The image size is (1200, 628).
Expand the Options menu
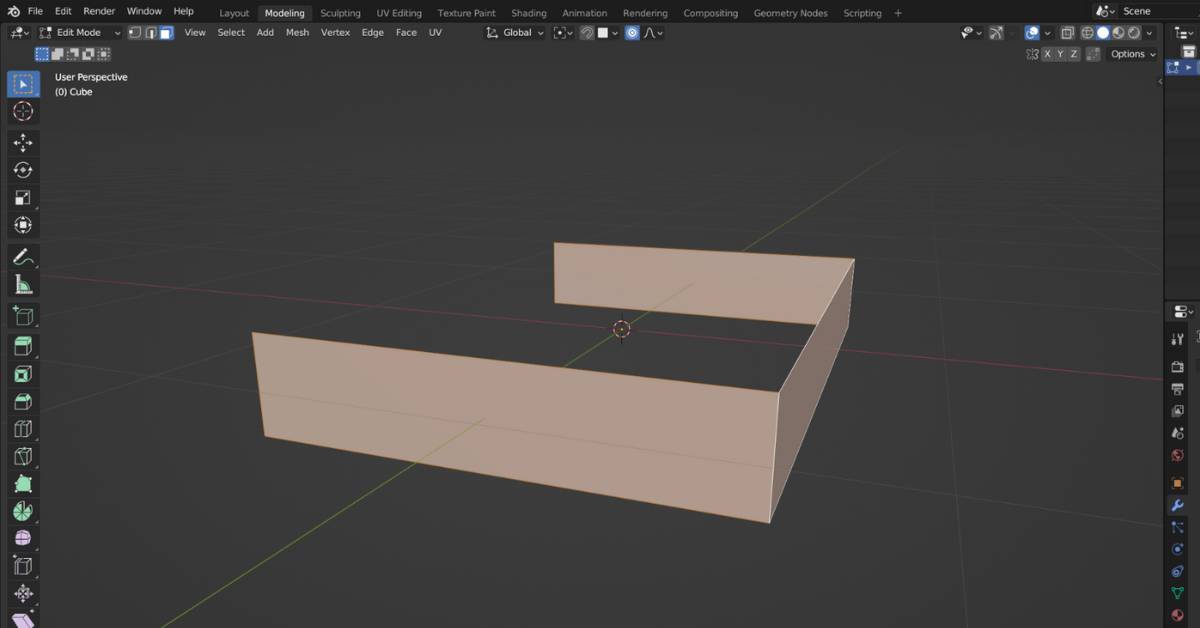click(1128, 54)
